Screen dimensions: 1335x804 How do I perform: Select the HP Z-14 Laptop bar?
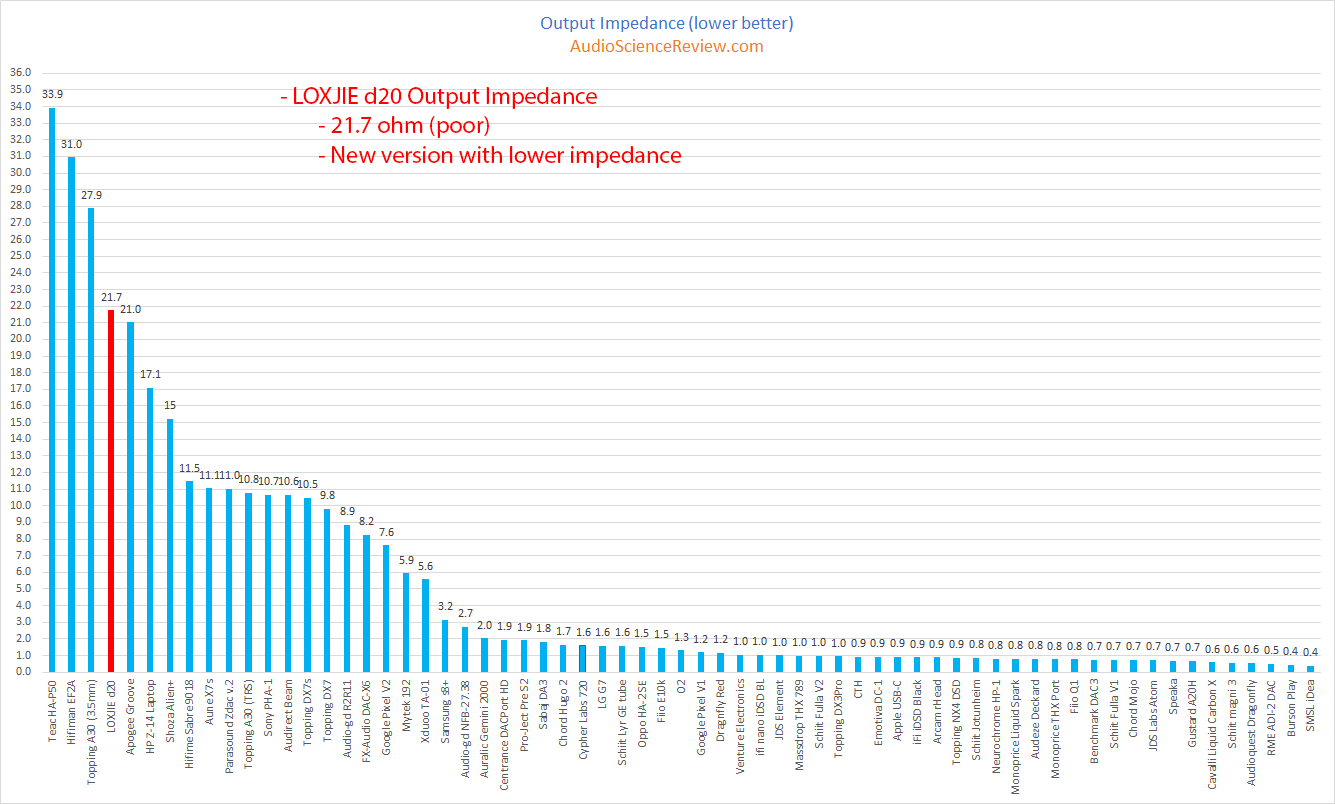pyautogui.click(x=150, y=529)
